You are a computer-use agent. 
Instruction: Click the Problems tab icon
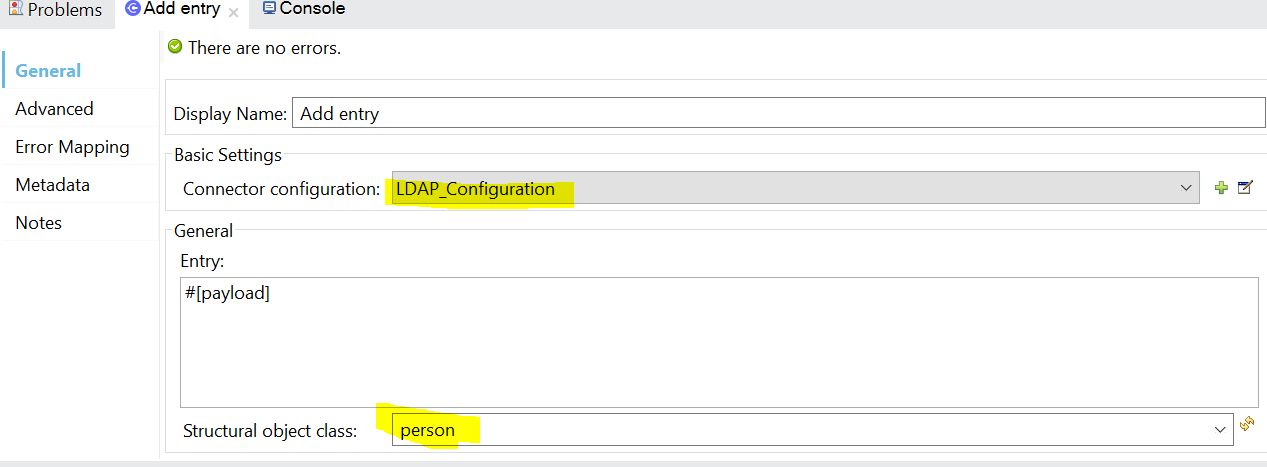point(14,10)
